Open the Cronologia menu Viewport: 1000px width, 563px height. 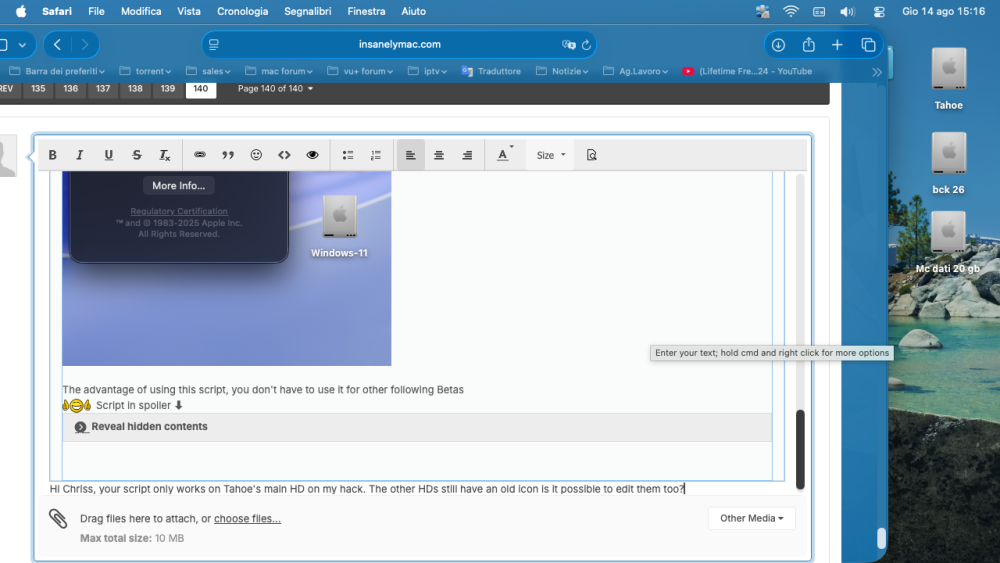(242, 11)
